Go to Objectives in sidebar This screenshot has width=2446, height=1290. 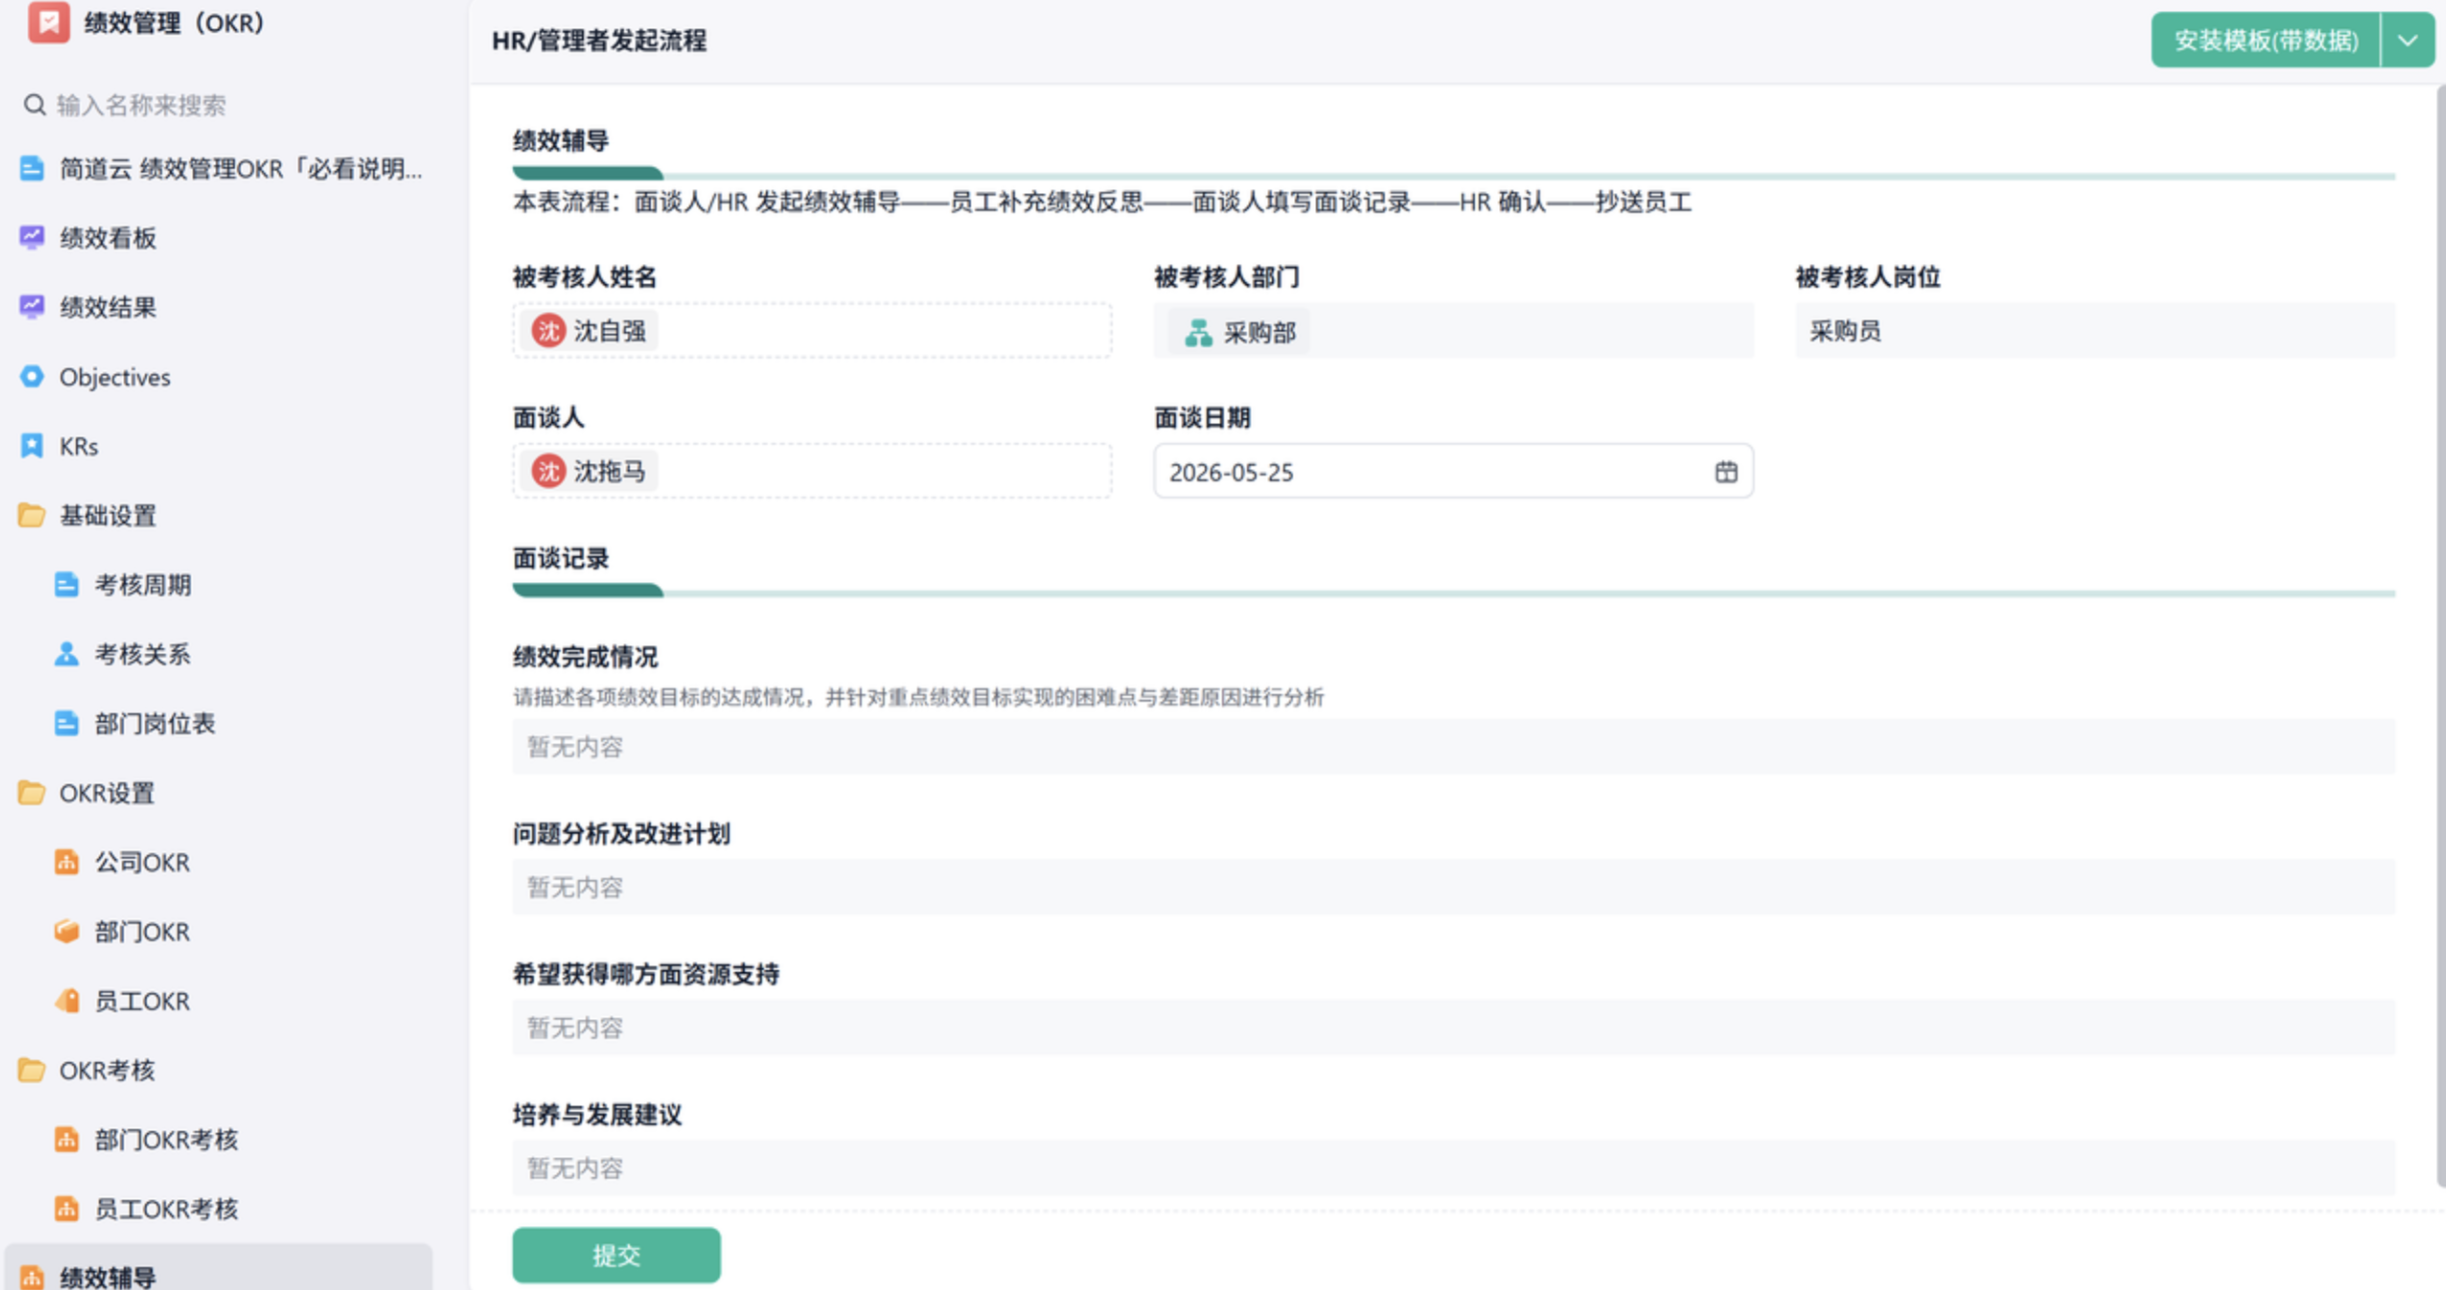click(x=114, y=376)
